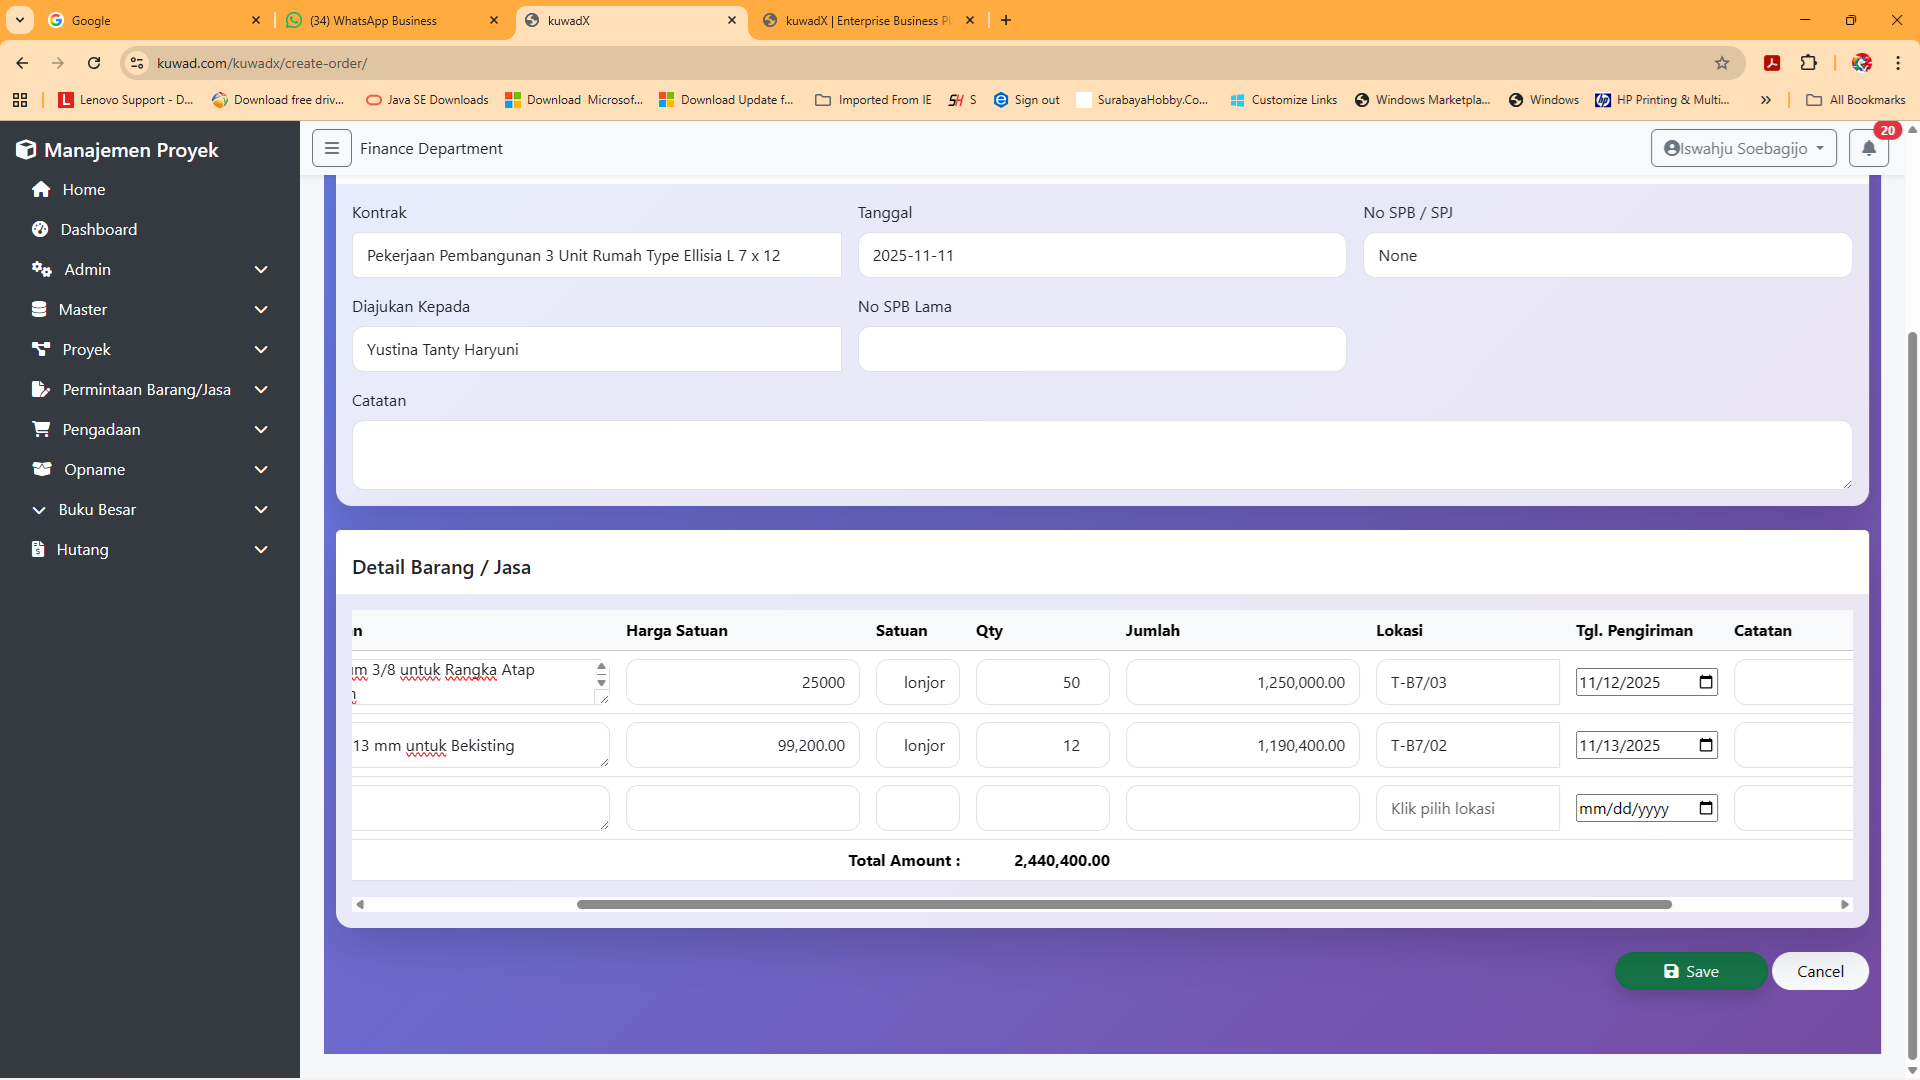Image resolution: width=1920 pixels, height=1080 pixels.
Task: Switch to kuwadX Enterprise Business tab
Action: click(865, 20)
